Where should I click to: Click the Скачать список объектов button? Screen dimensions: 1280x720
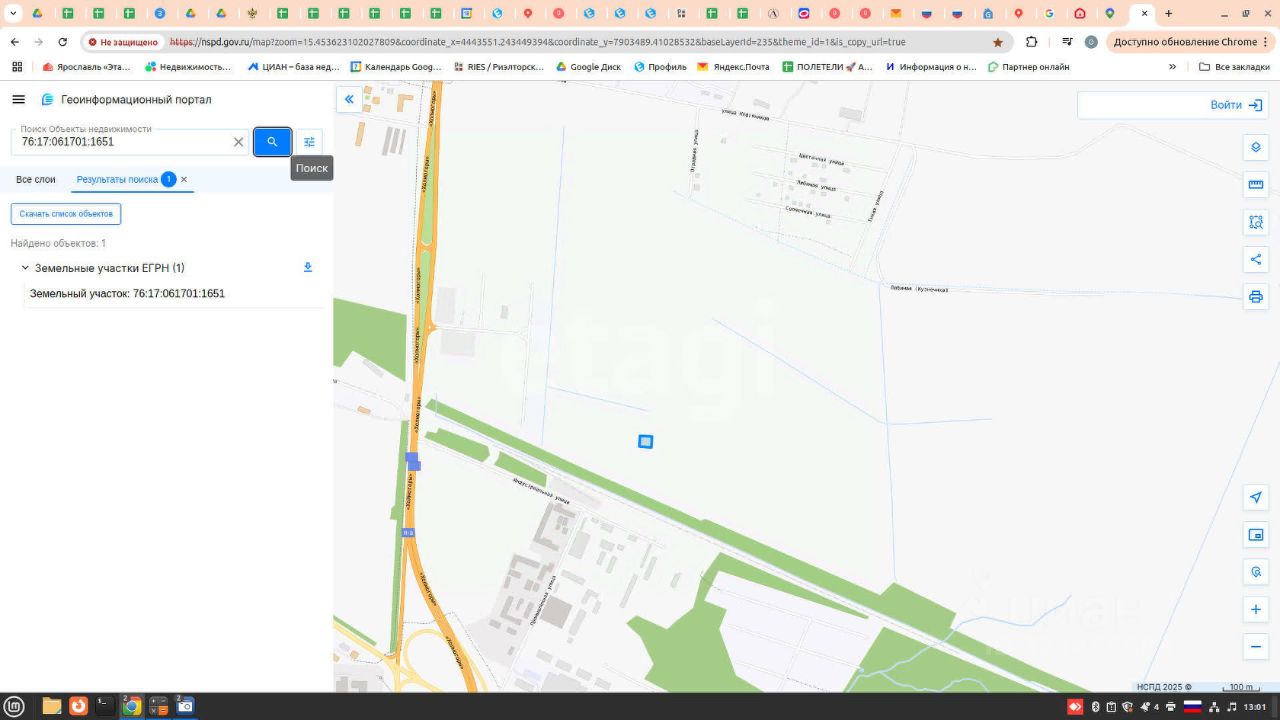(x=66, y=214)
